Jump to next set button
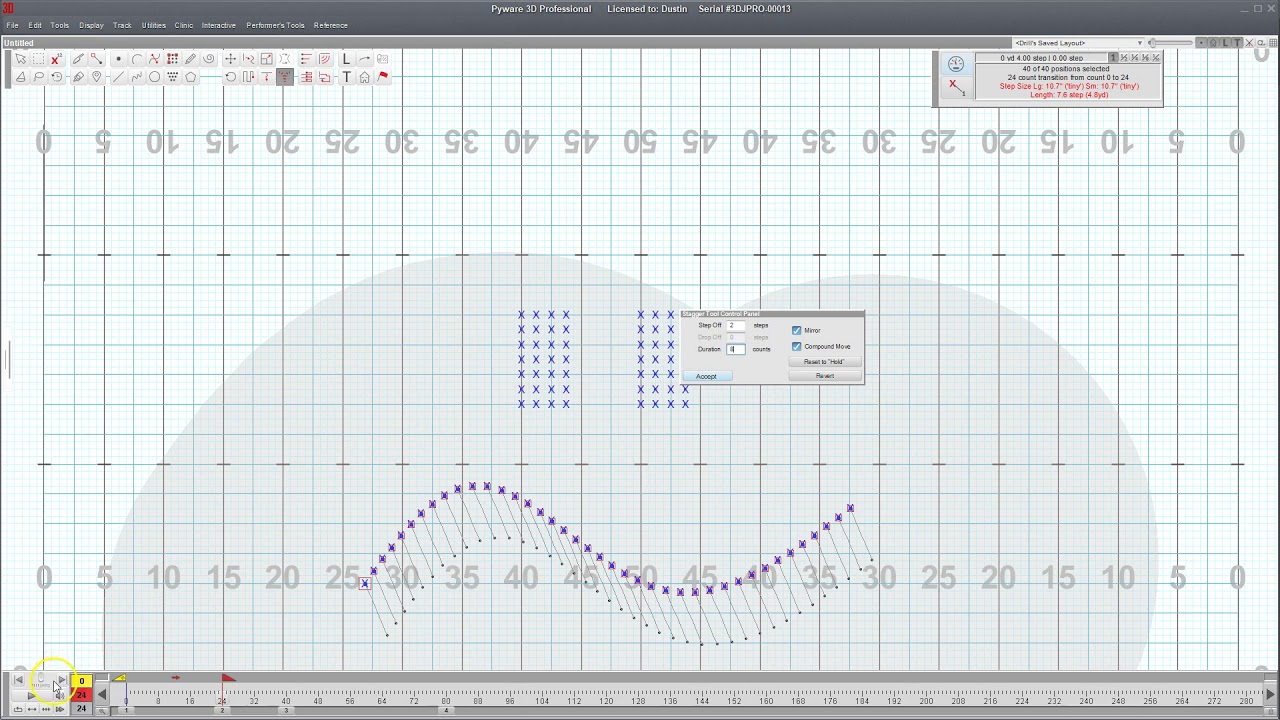Screen dimensions: 1280x720 tap(62, 679)
